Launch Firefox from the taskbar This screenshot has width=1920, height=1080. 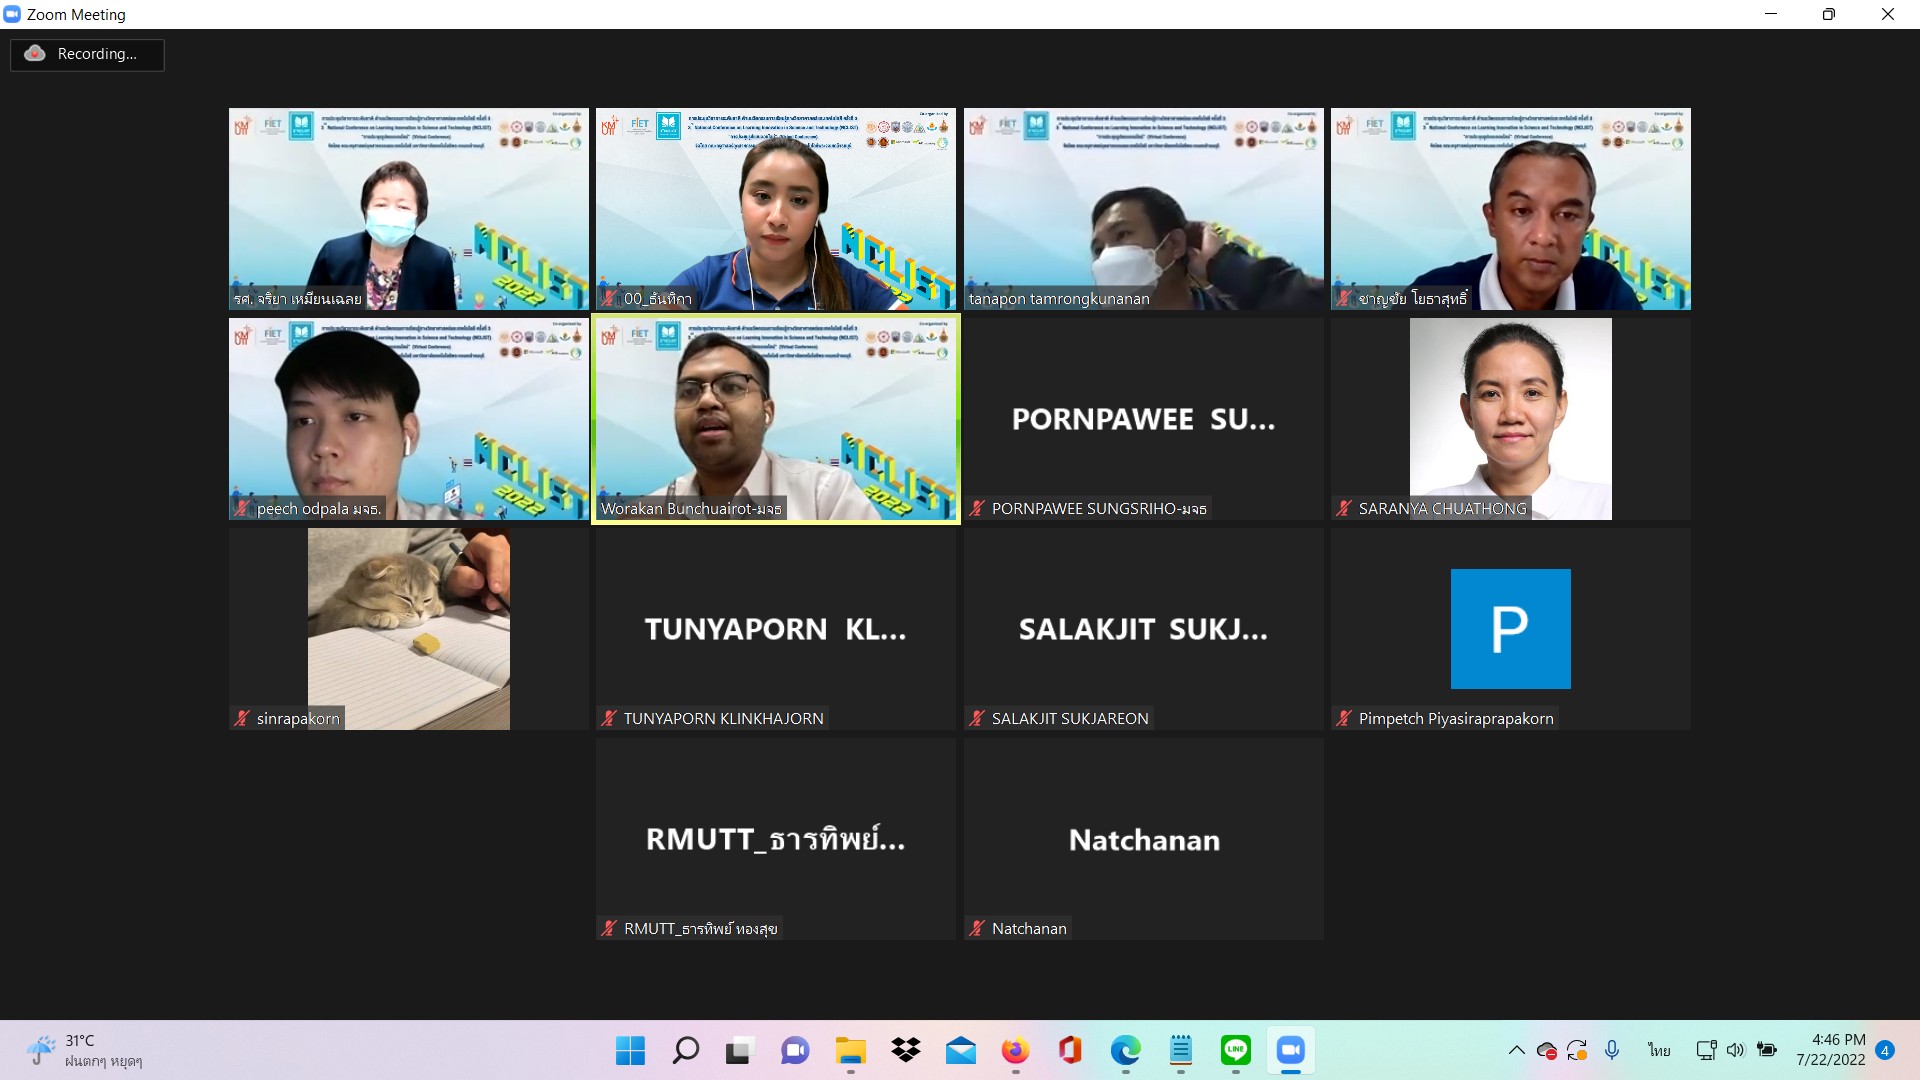1015,1050
